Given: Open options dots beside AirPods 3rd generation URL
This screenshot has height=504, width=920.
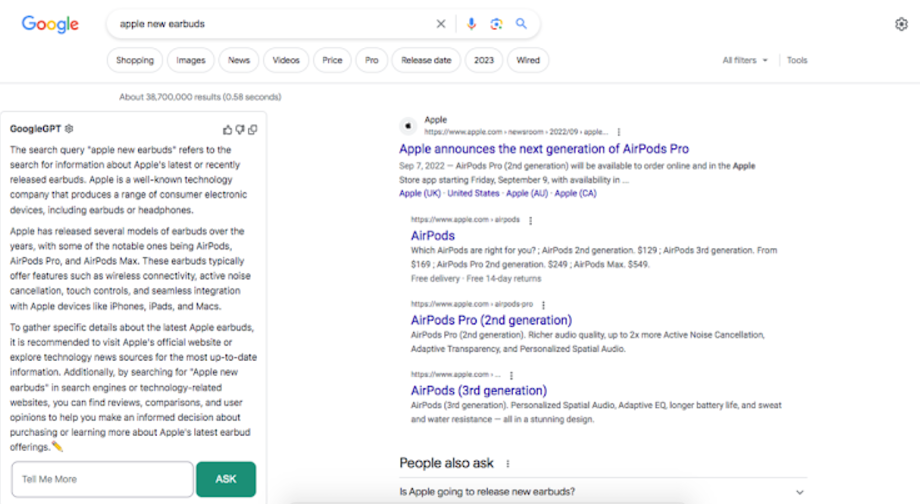Looking at the screenshot, I should point(511,376).
